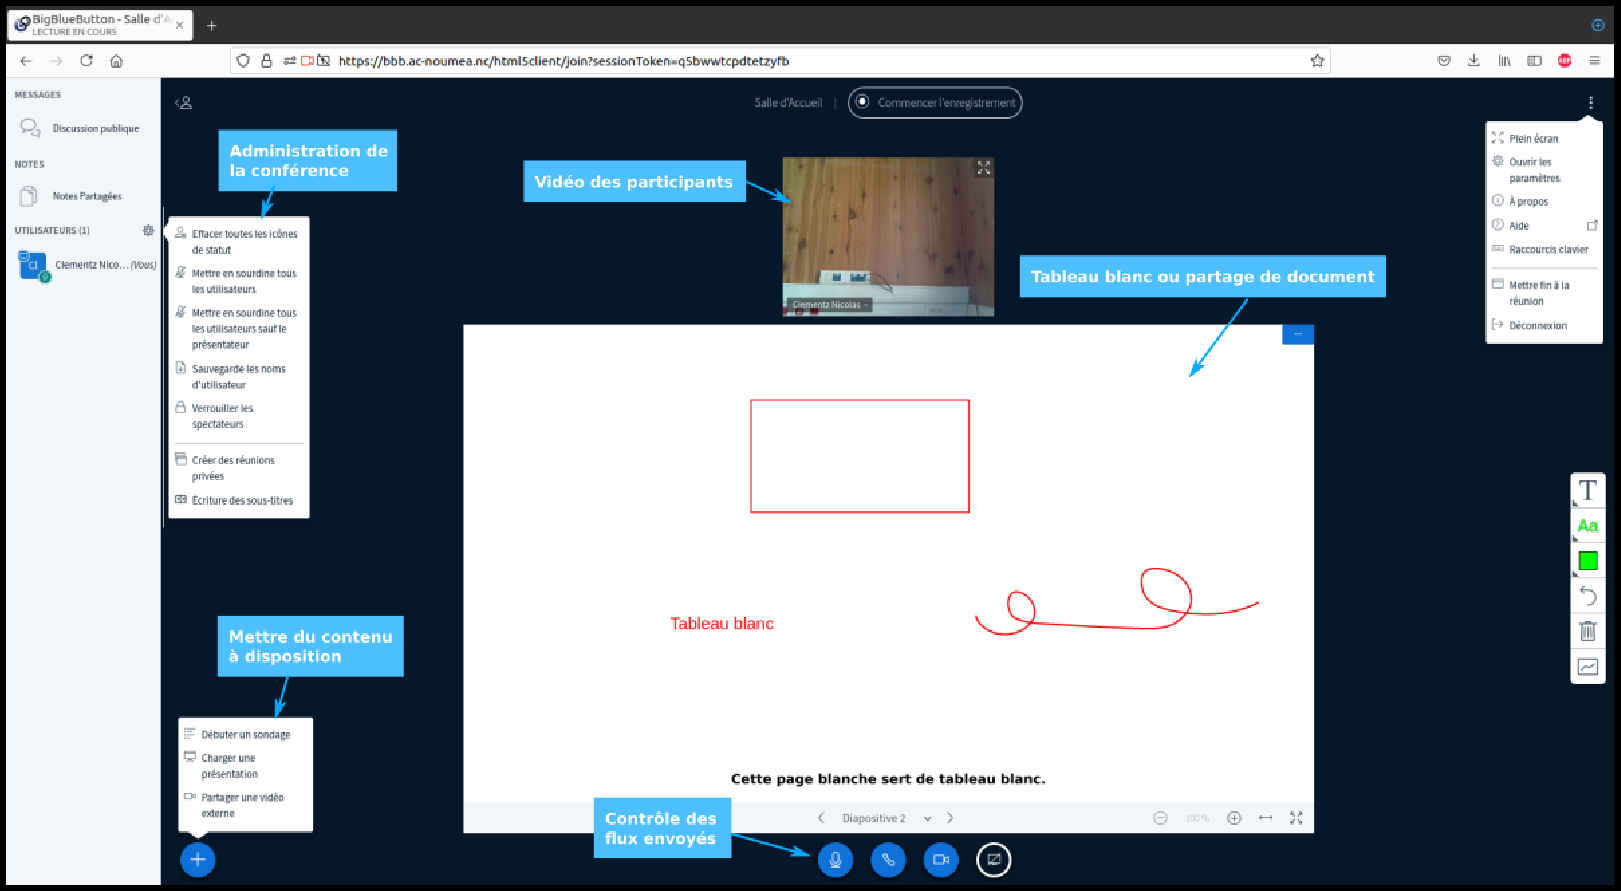Viewport: 1621px width, 891px height.
Task: Select Débuter un sondage menu entry
Action: coord(245,735)
